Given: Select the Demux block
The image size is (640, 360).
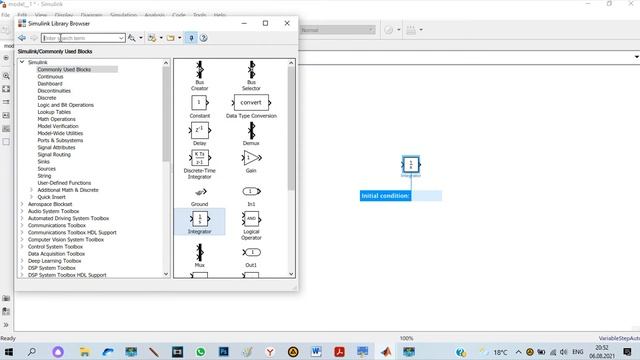Looking at the screenshot, I should click(251, 134).
